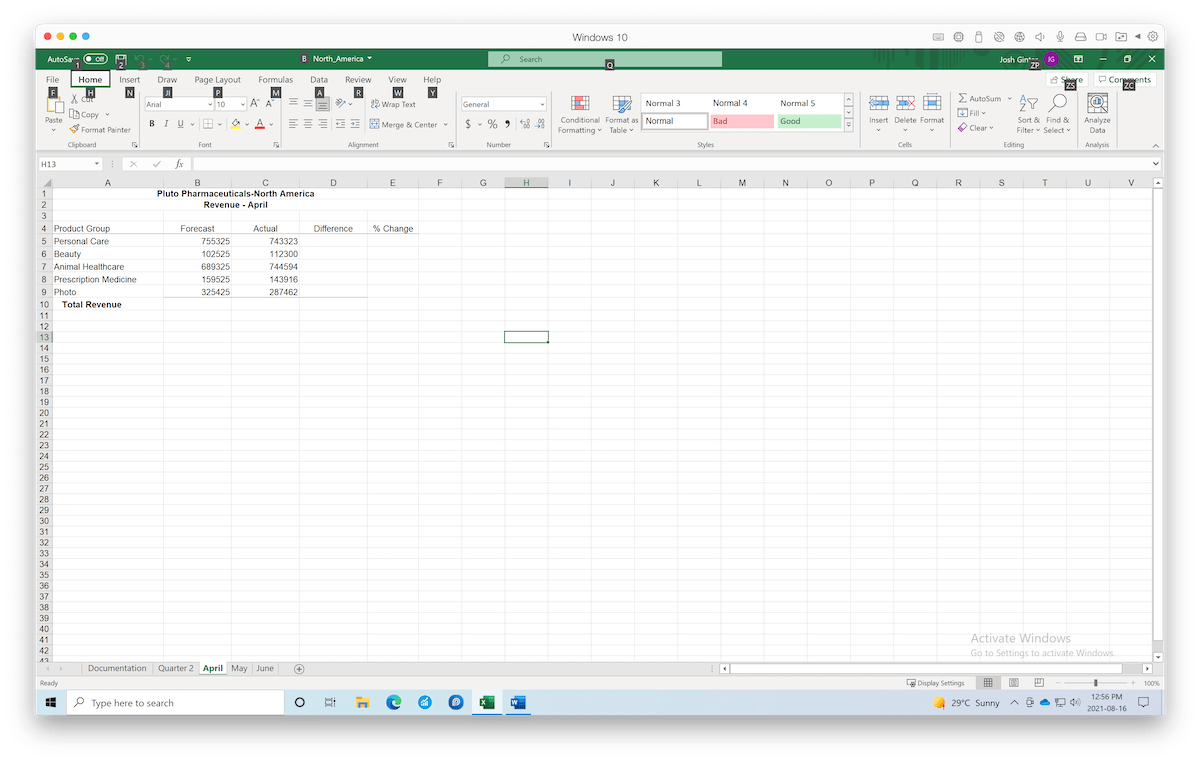Viewport: 1200px width, 762px height.
Task: Open the Comments pane
Action: click(x=1124, y=80)
